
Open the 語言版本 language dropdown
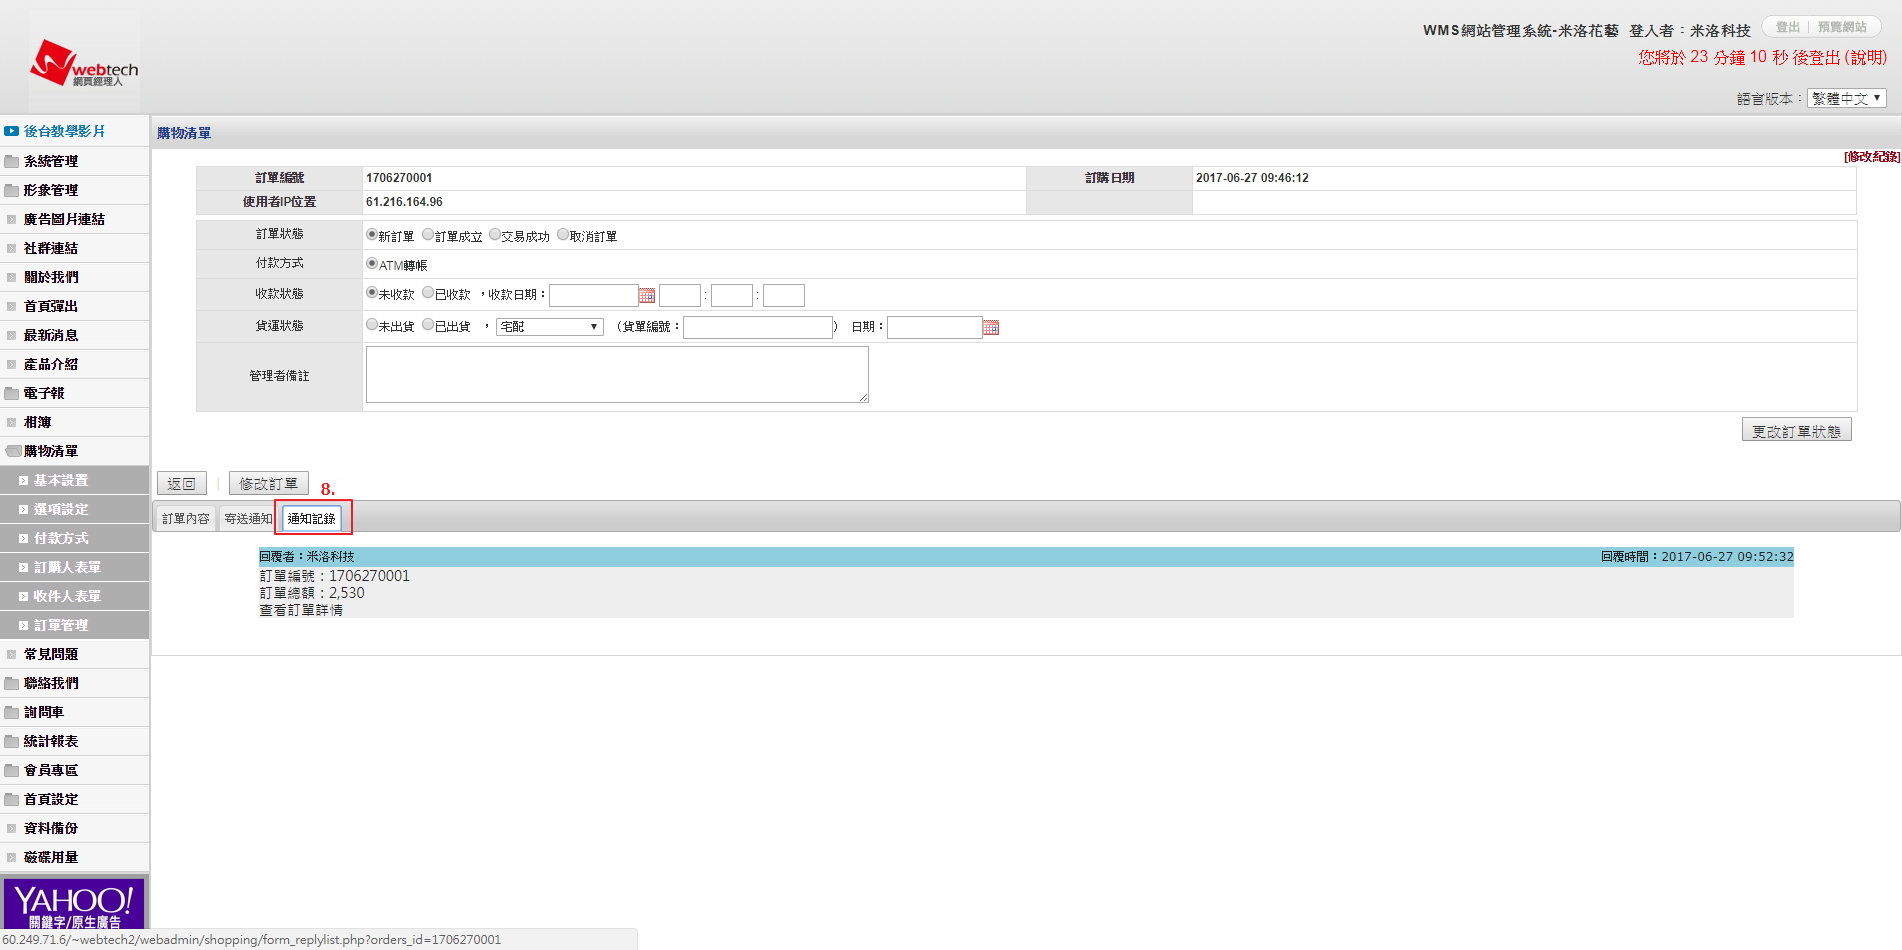click(x=1846, y=98)
